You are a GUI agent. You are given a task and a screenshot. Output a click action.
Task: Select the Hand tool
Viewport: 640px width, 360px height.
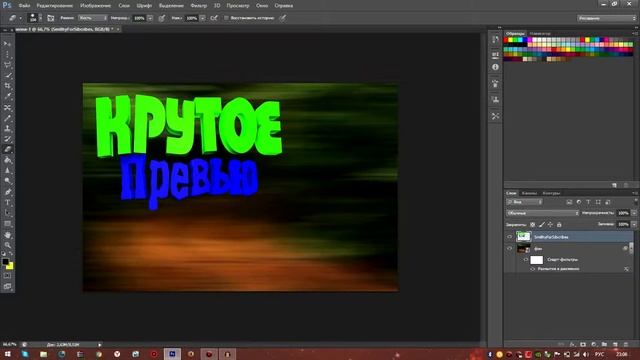[x=7, y=235]
